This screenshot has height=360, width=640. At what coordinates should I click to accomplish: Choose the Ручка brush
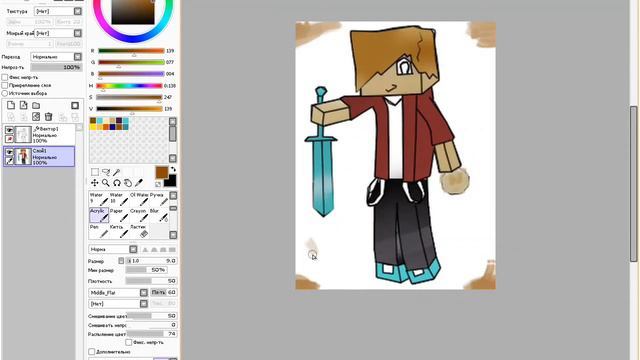(x=159, y=199)
